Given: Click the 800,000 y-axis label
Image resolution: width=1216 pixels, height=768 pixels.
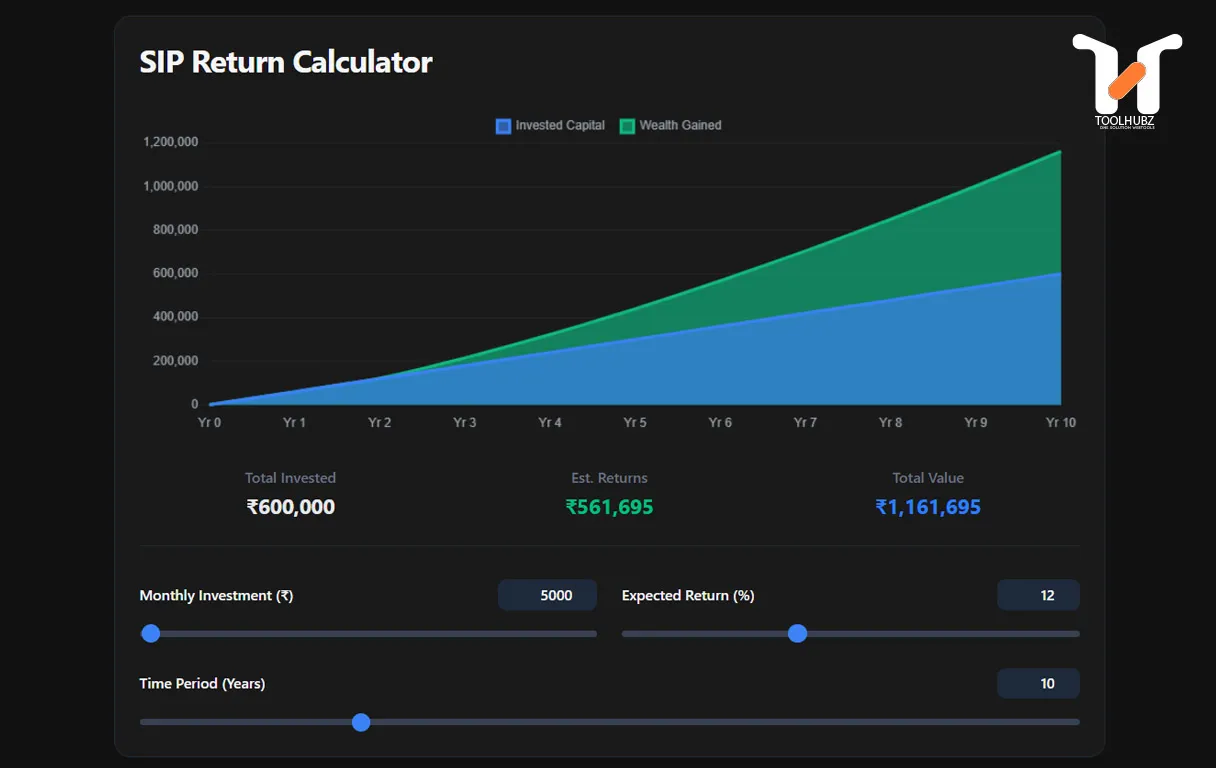Looking at the screenshot, I should 175,230.
